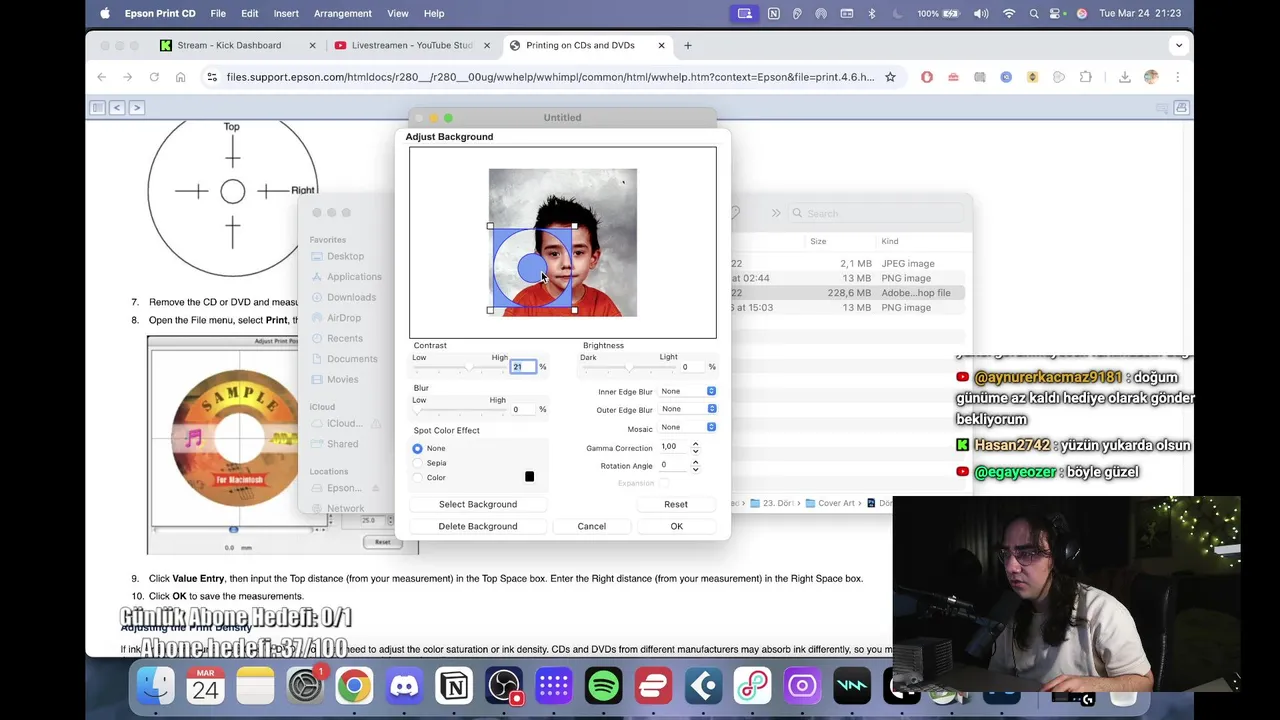Click previous topic arrow in Epson help
This screenshot has height=720, width=1280.
click(x=117, y=107)
